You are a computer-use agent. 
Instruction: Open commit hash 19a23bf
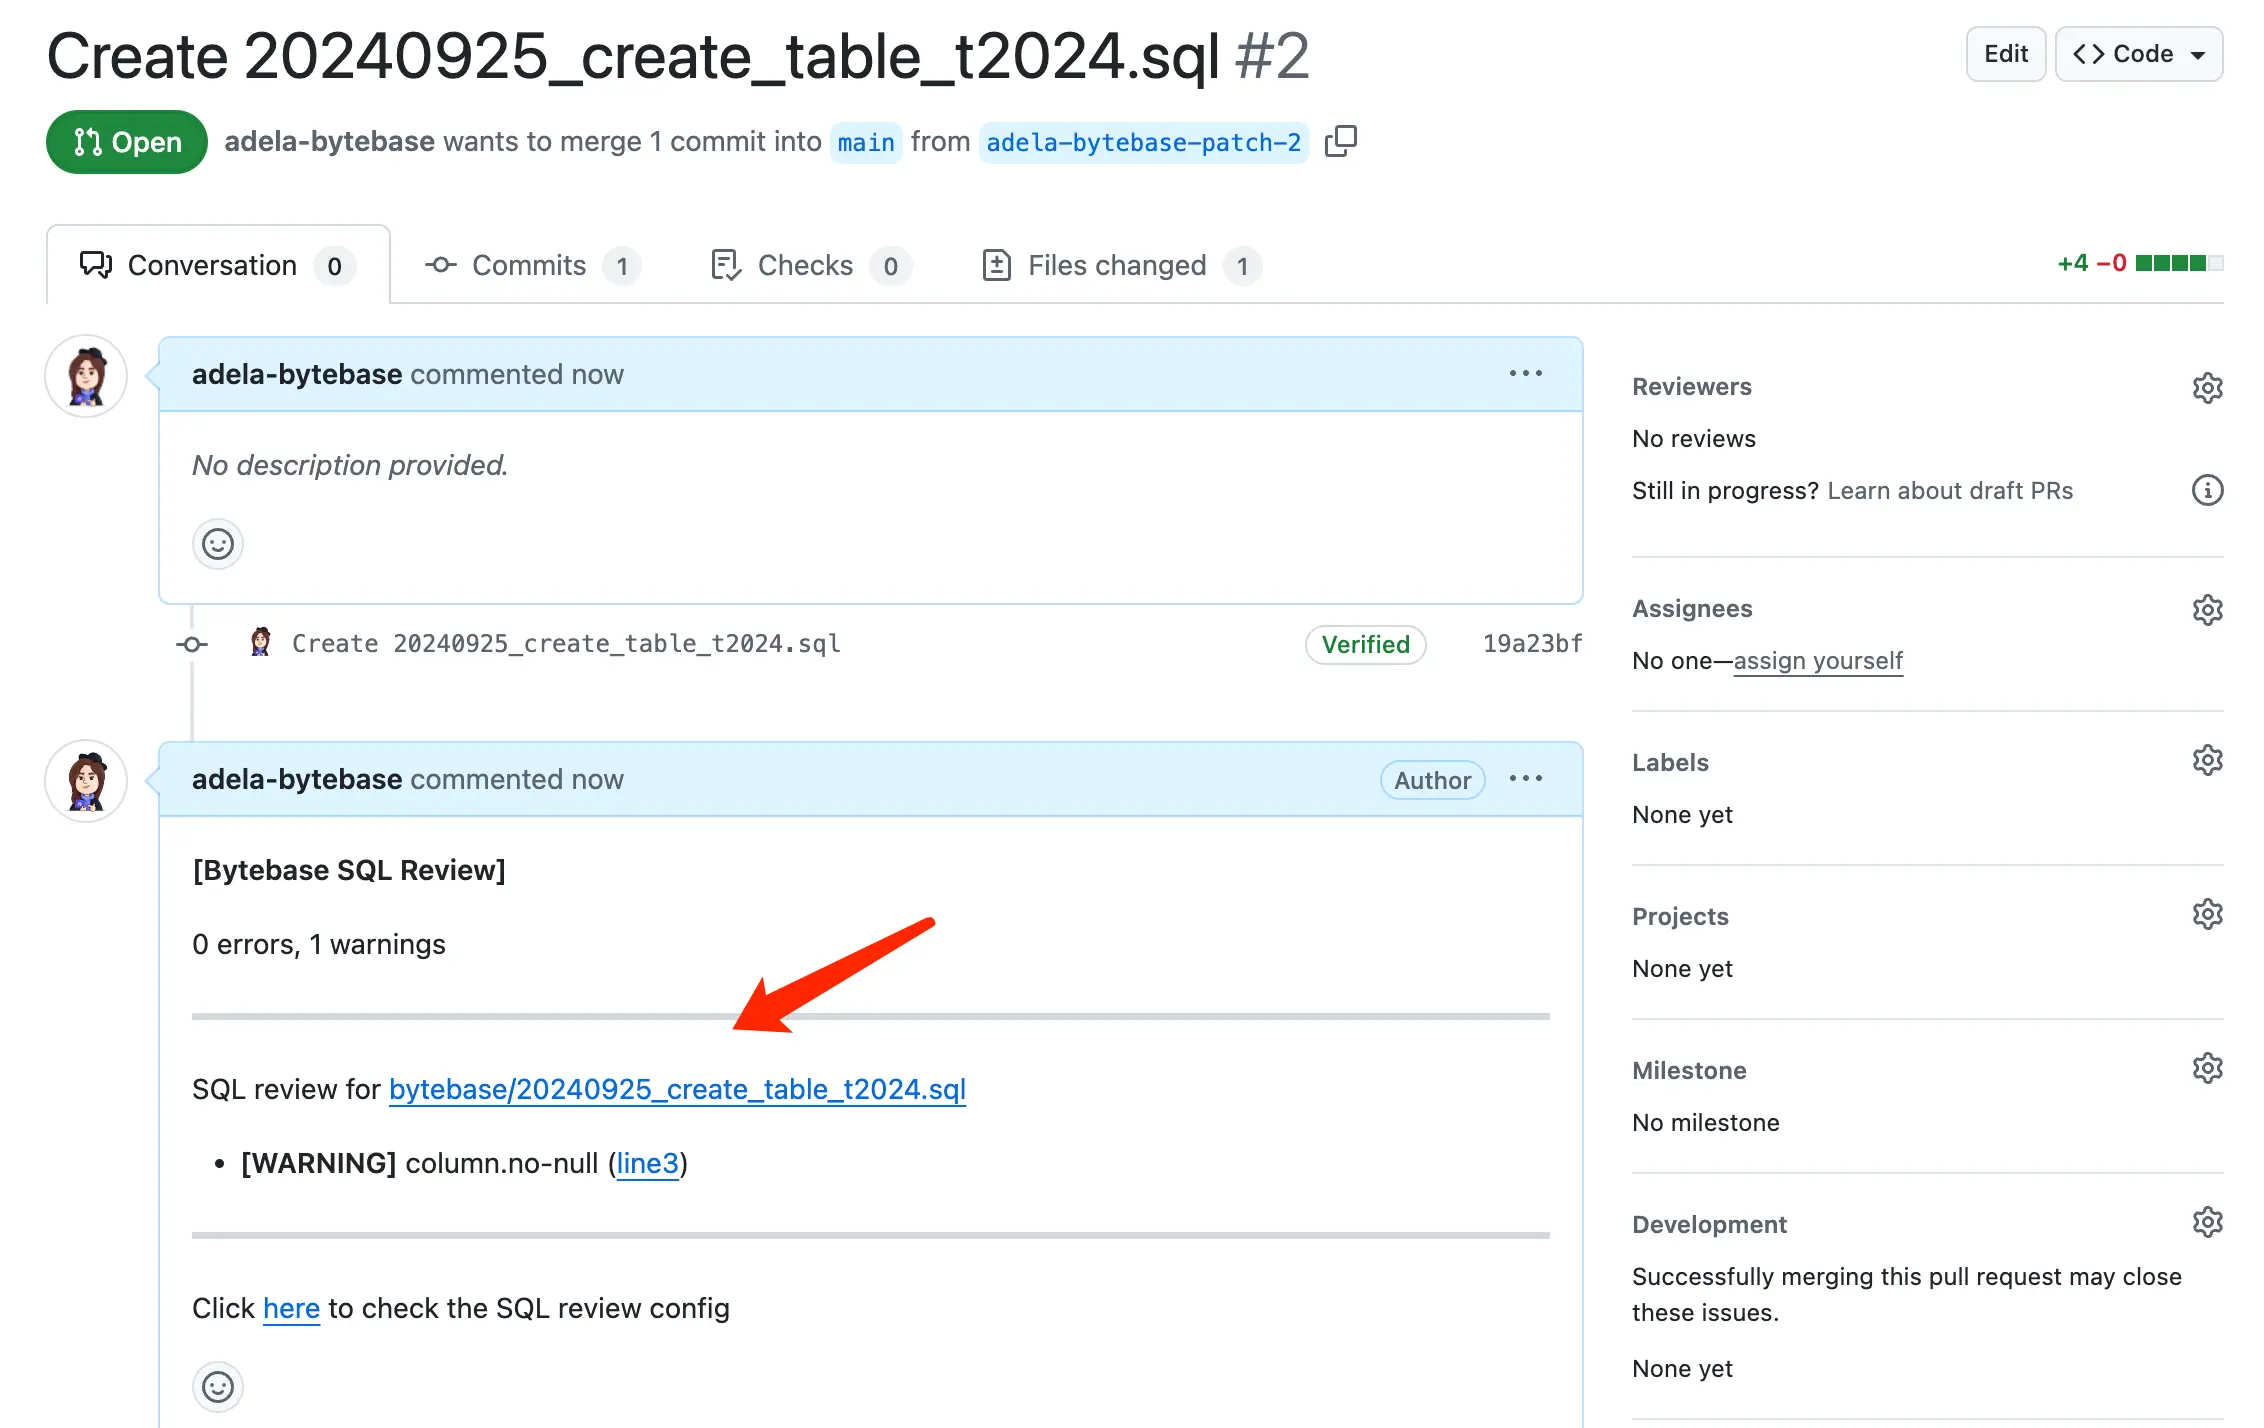point(1532,643)
